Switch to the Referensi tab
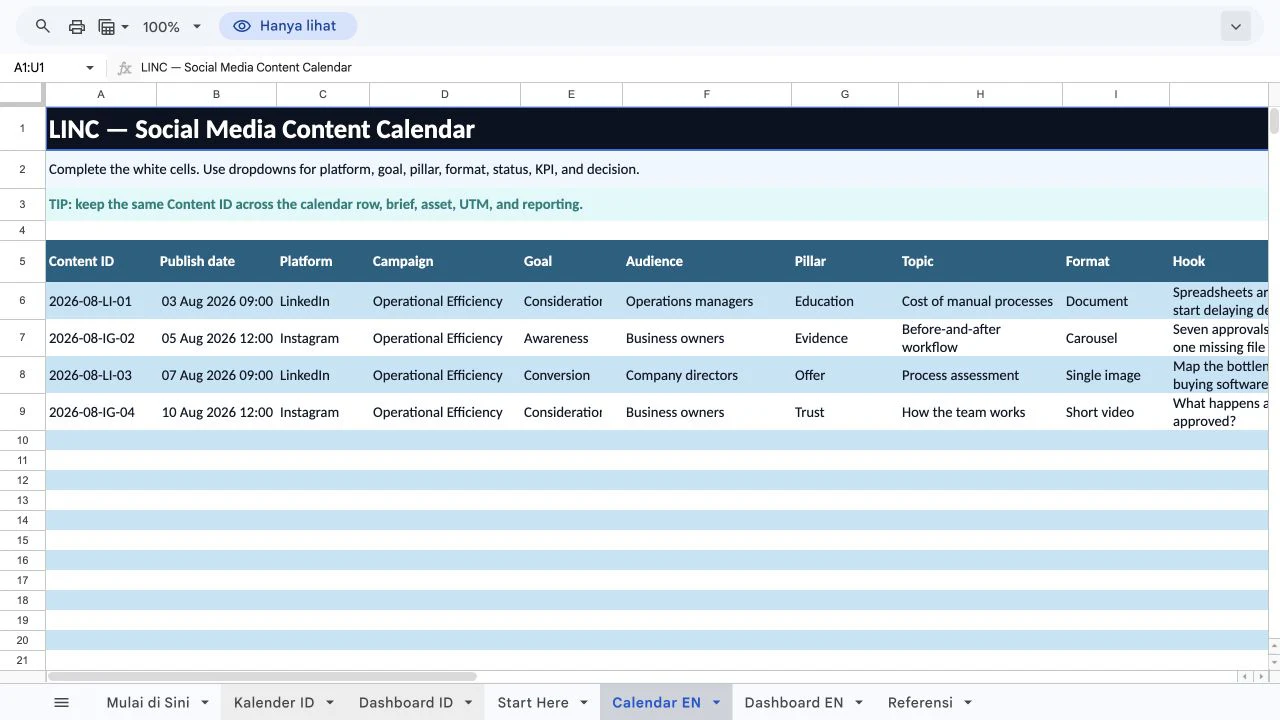1280x720 pixels. 920,703
